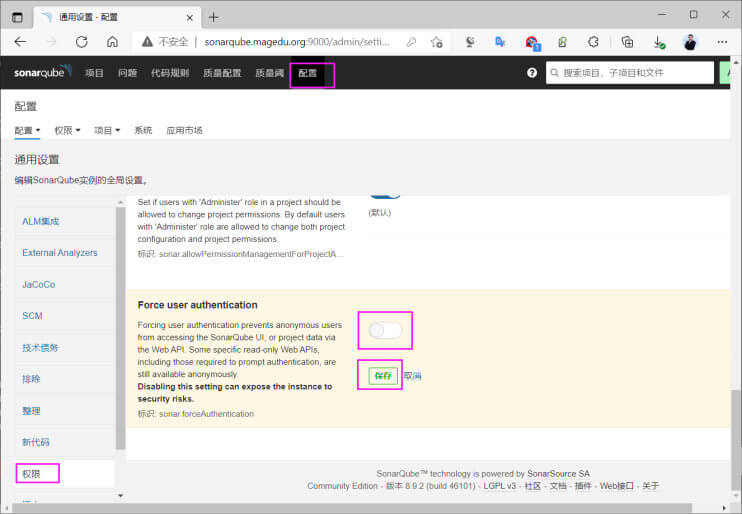Open 社区 footer link
Image resolution: width=742 pixels, height=514 pixels.
point(532,486)
